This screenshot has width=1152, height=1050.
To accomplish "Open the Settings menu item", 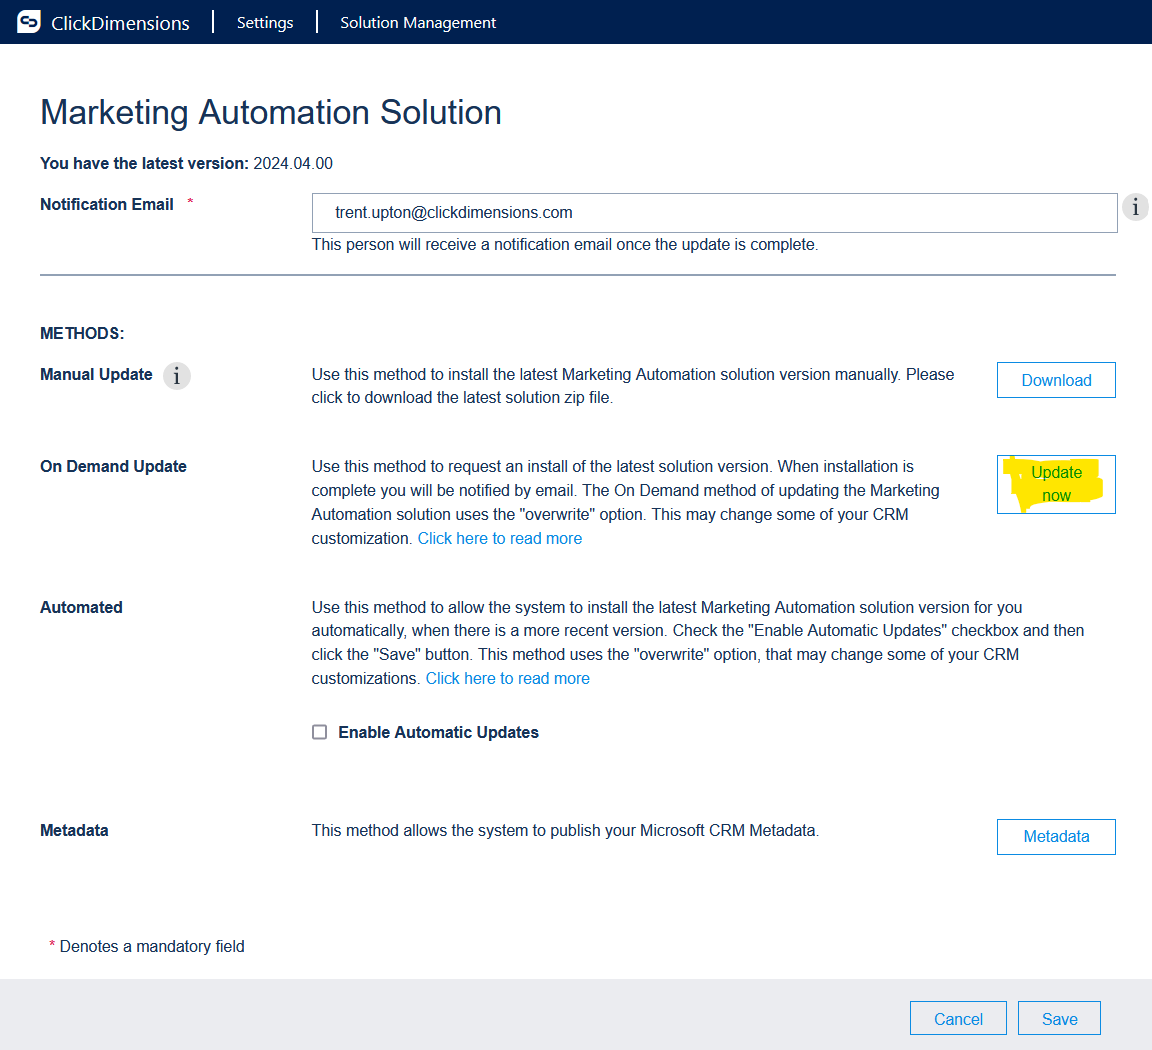I will [x=265, y=23].
